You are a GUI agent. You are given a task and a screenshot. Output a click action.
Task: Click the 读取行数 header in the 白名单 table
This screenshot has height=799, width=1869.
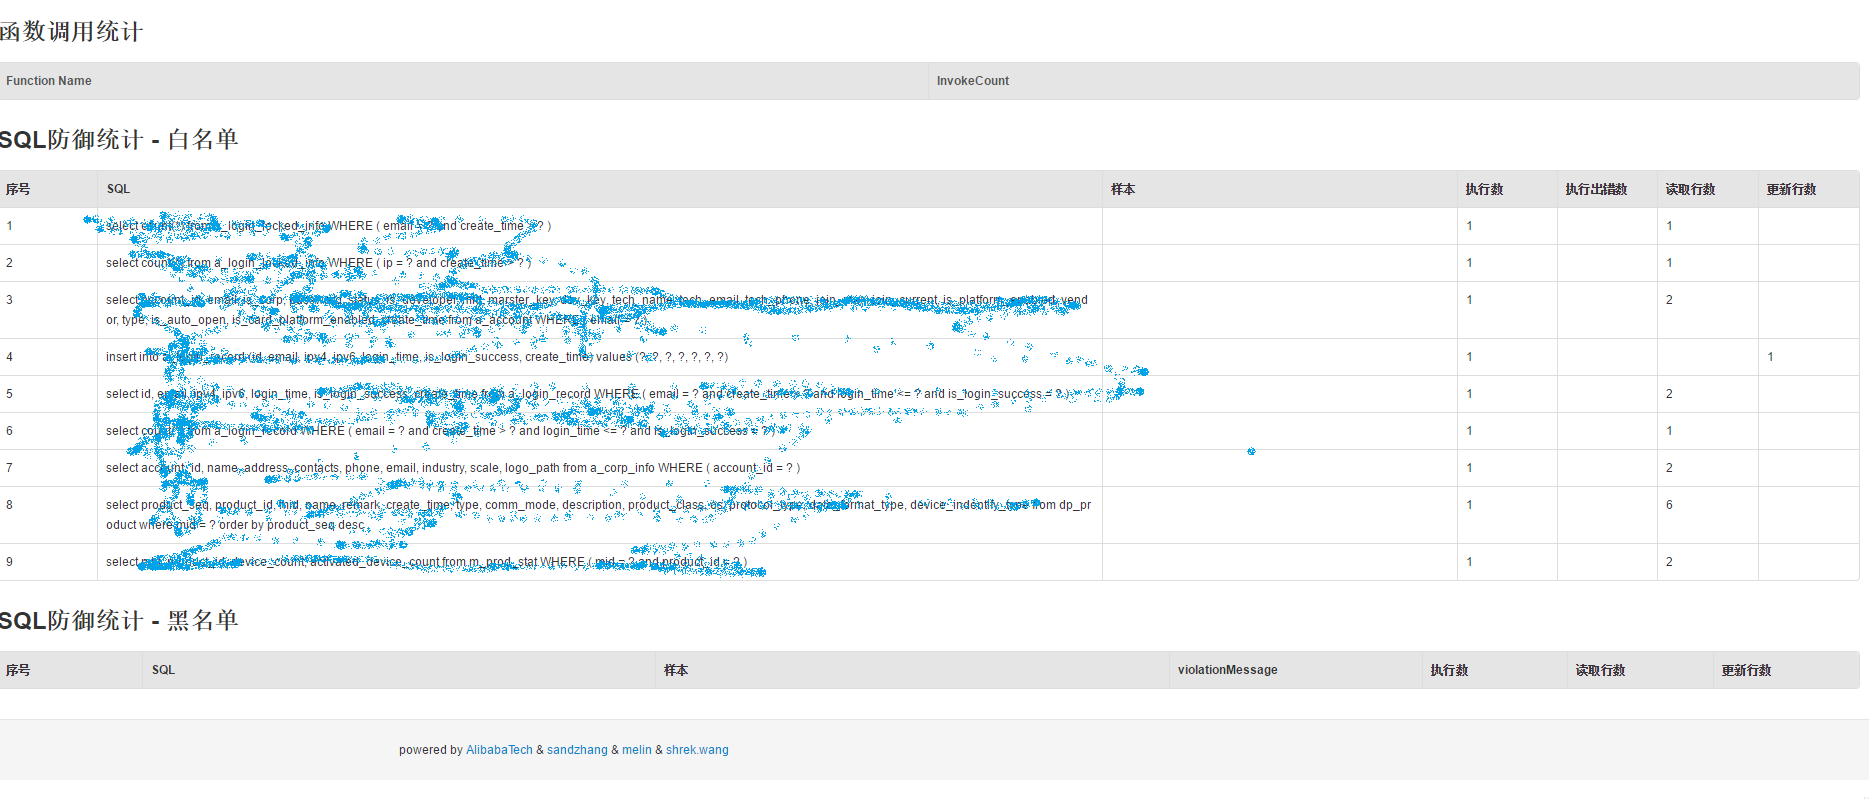(1690, 189)
